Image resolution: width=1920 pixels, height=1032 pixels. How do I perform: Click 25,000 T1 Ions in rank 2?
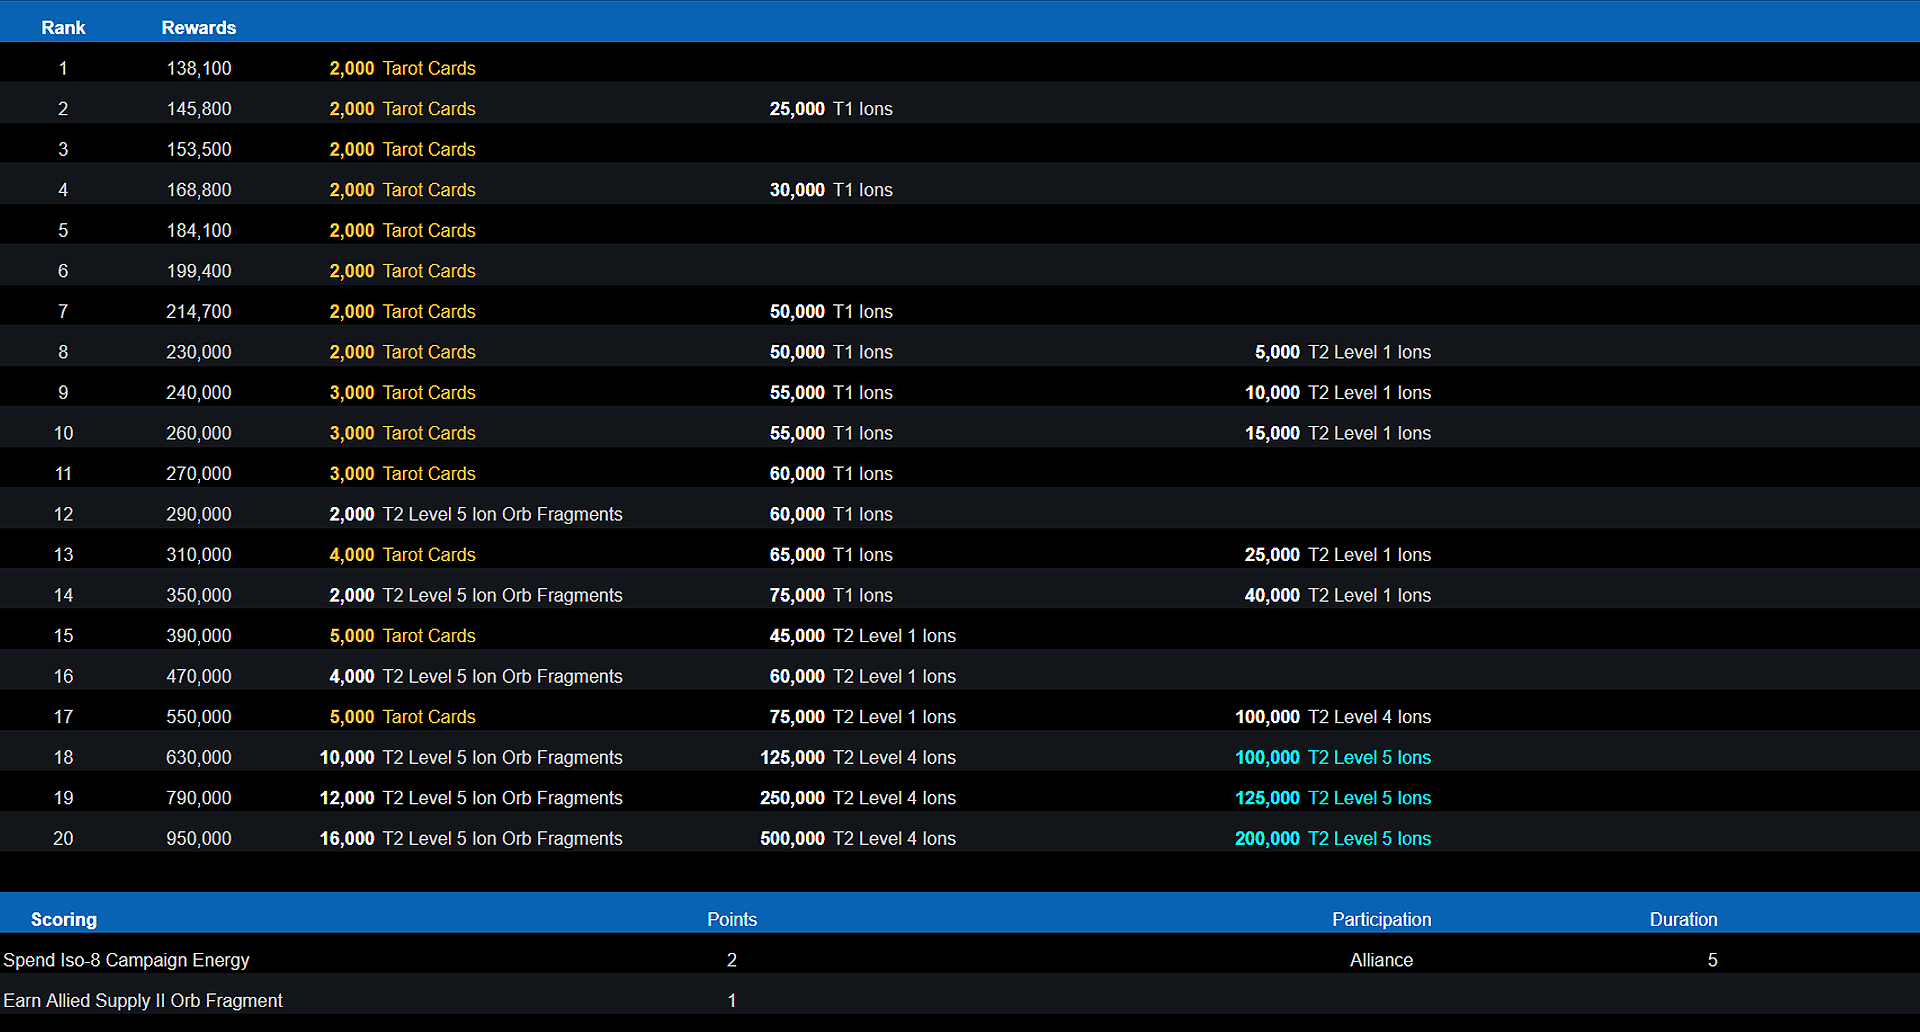click(831, 109)
